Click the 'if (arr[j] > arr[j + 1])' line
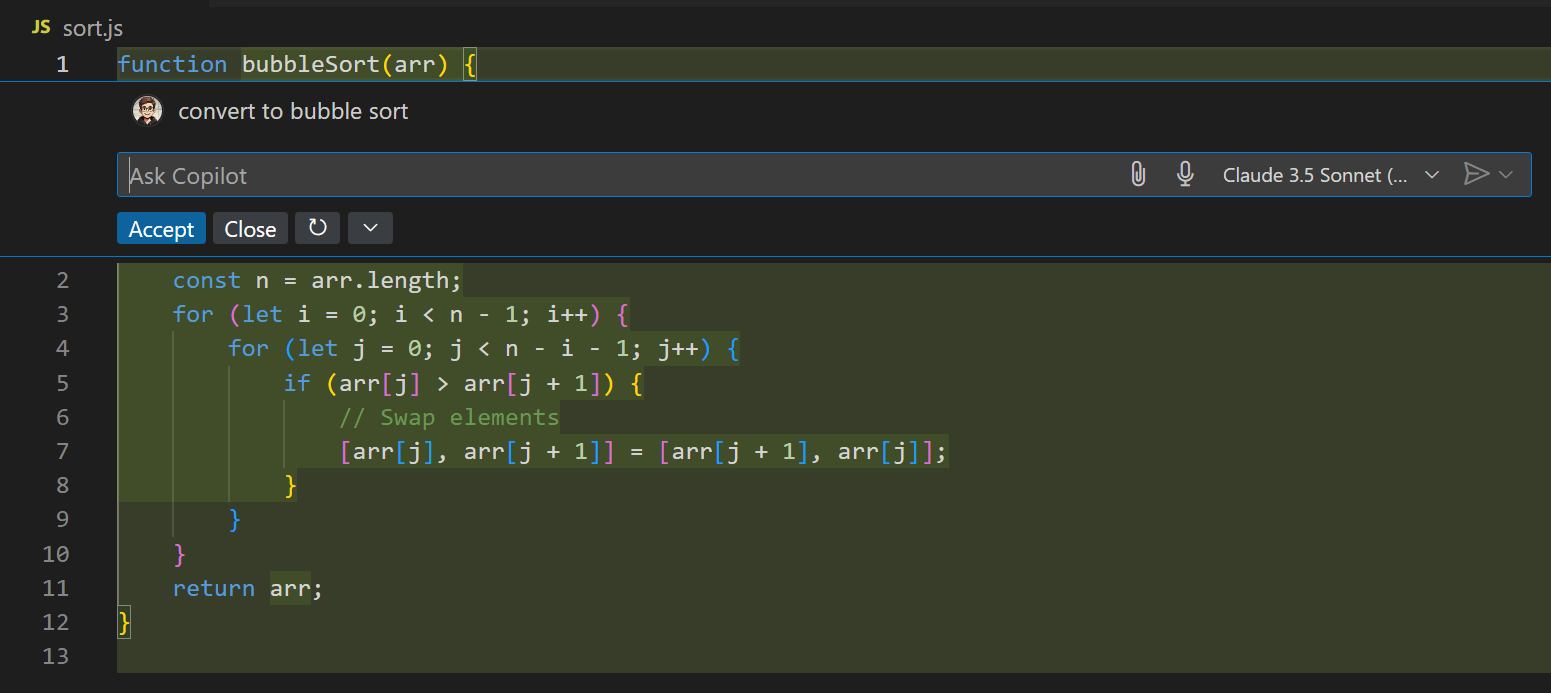1551x693 pixels. pyautogui.click(x=463, y=383)
